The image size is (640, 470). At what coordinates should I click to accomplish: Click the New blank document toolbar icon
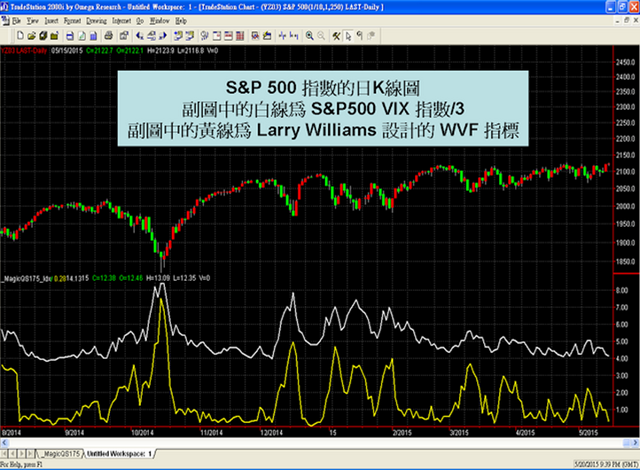coord(20,36)
